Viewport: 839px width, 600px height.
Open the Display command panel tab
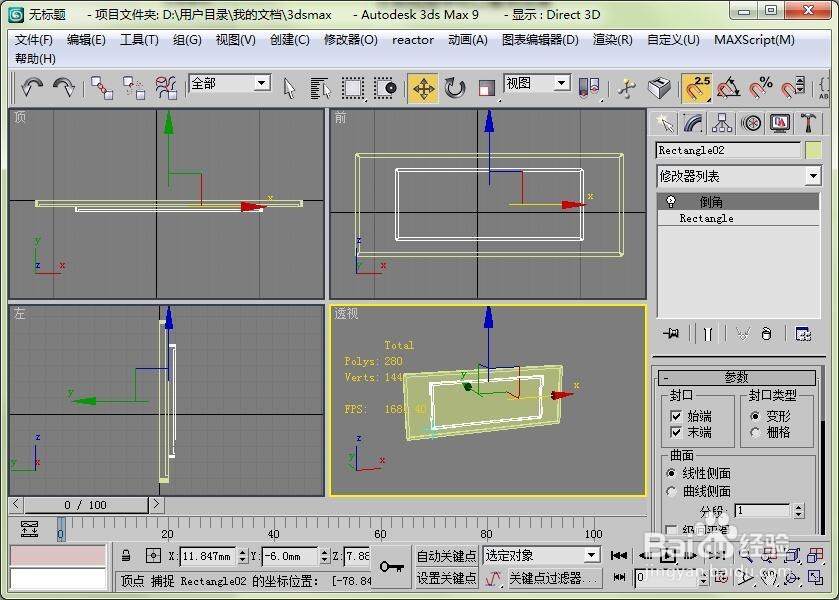[780, 124]
